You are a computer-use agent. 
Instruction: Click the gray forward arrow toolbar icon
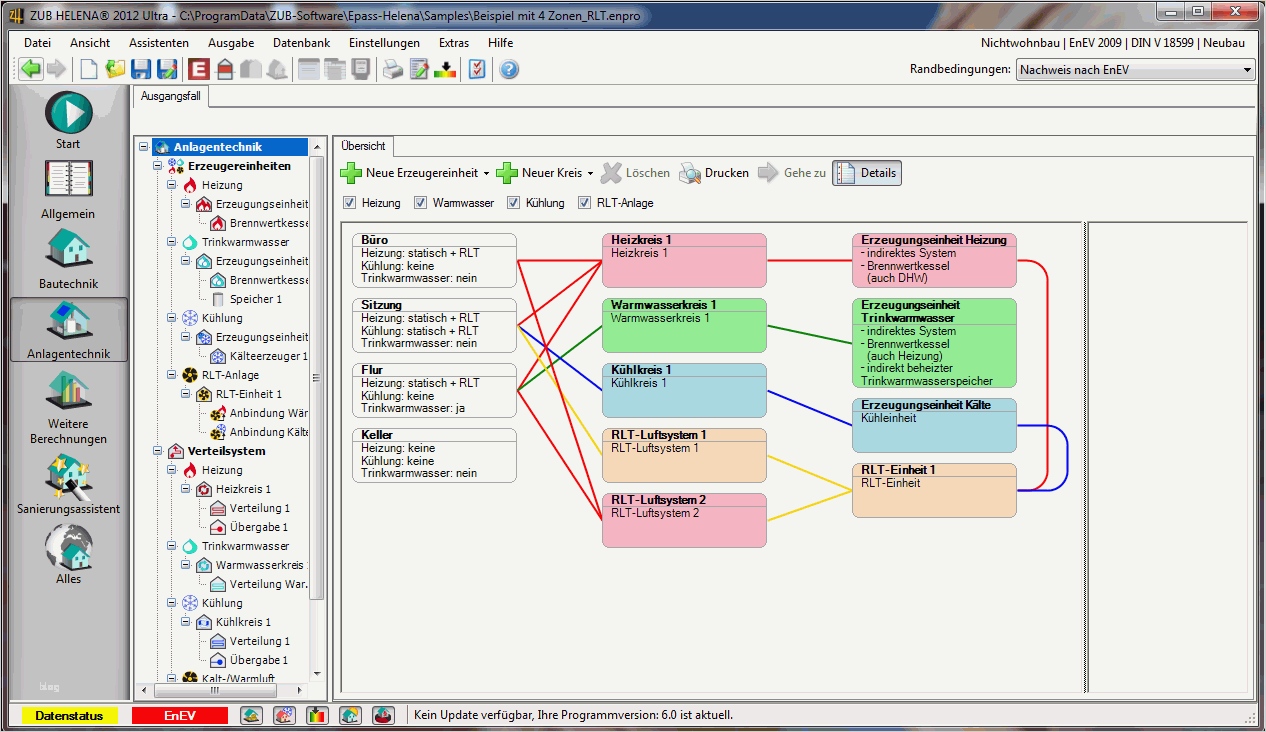point(56,69)
